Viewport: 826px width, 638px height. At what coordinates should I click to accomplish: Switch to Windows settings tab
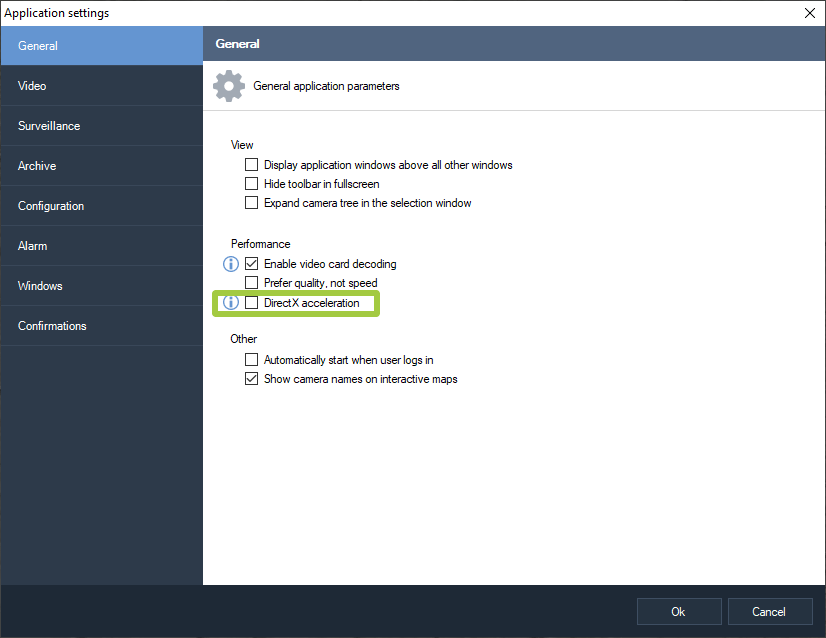tap(101, 286)
